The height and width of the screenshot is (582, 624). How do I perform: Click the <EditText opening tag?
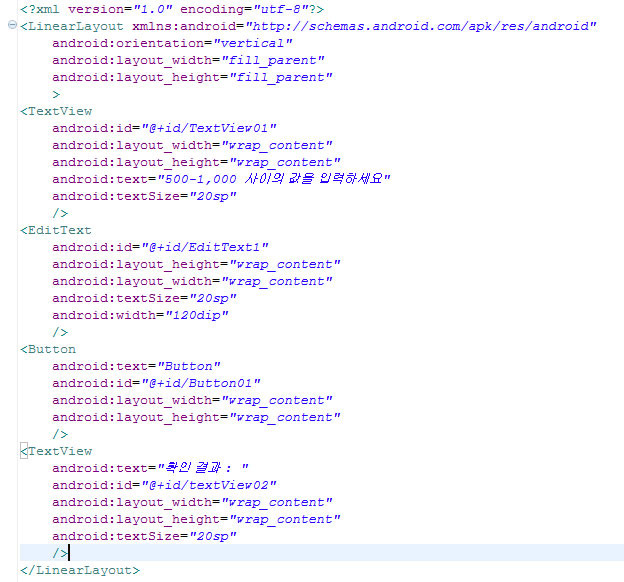point(56,230)
